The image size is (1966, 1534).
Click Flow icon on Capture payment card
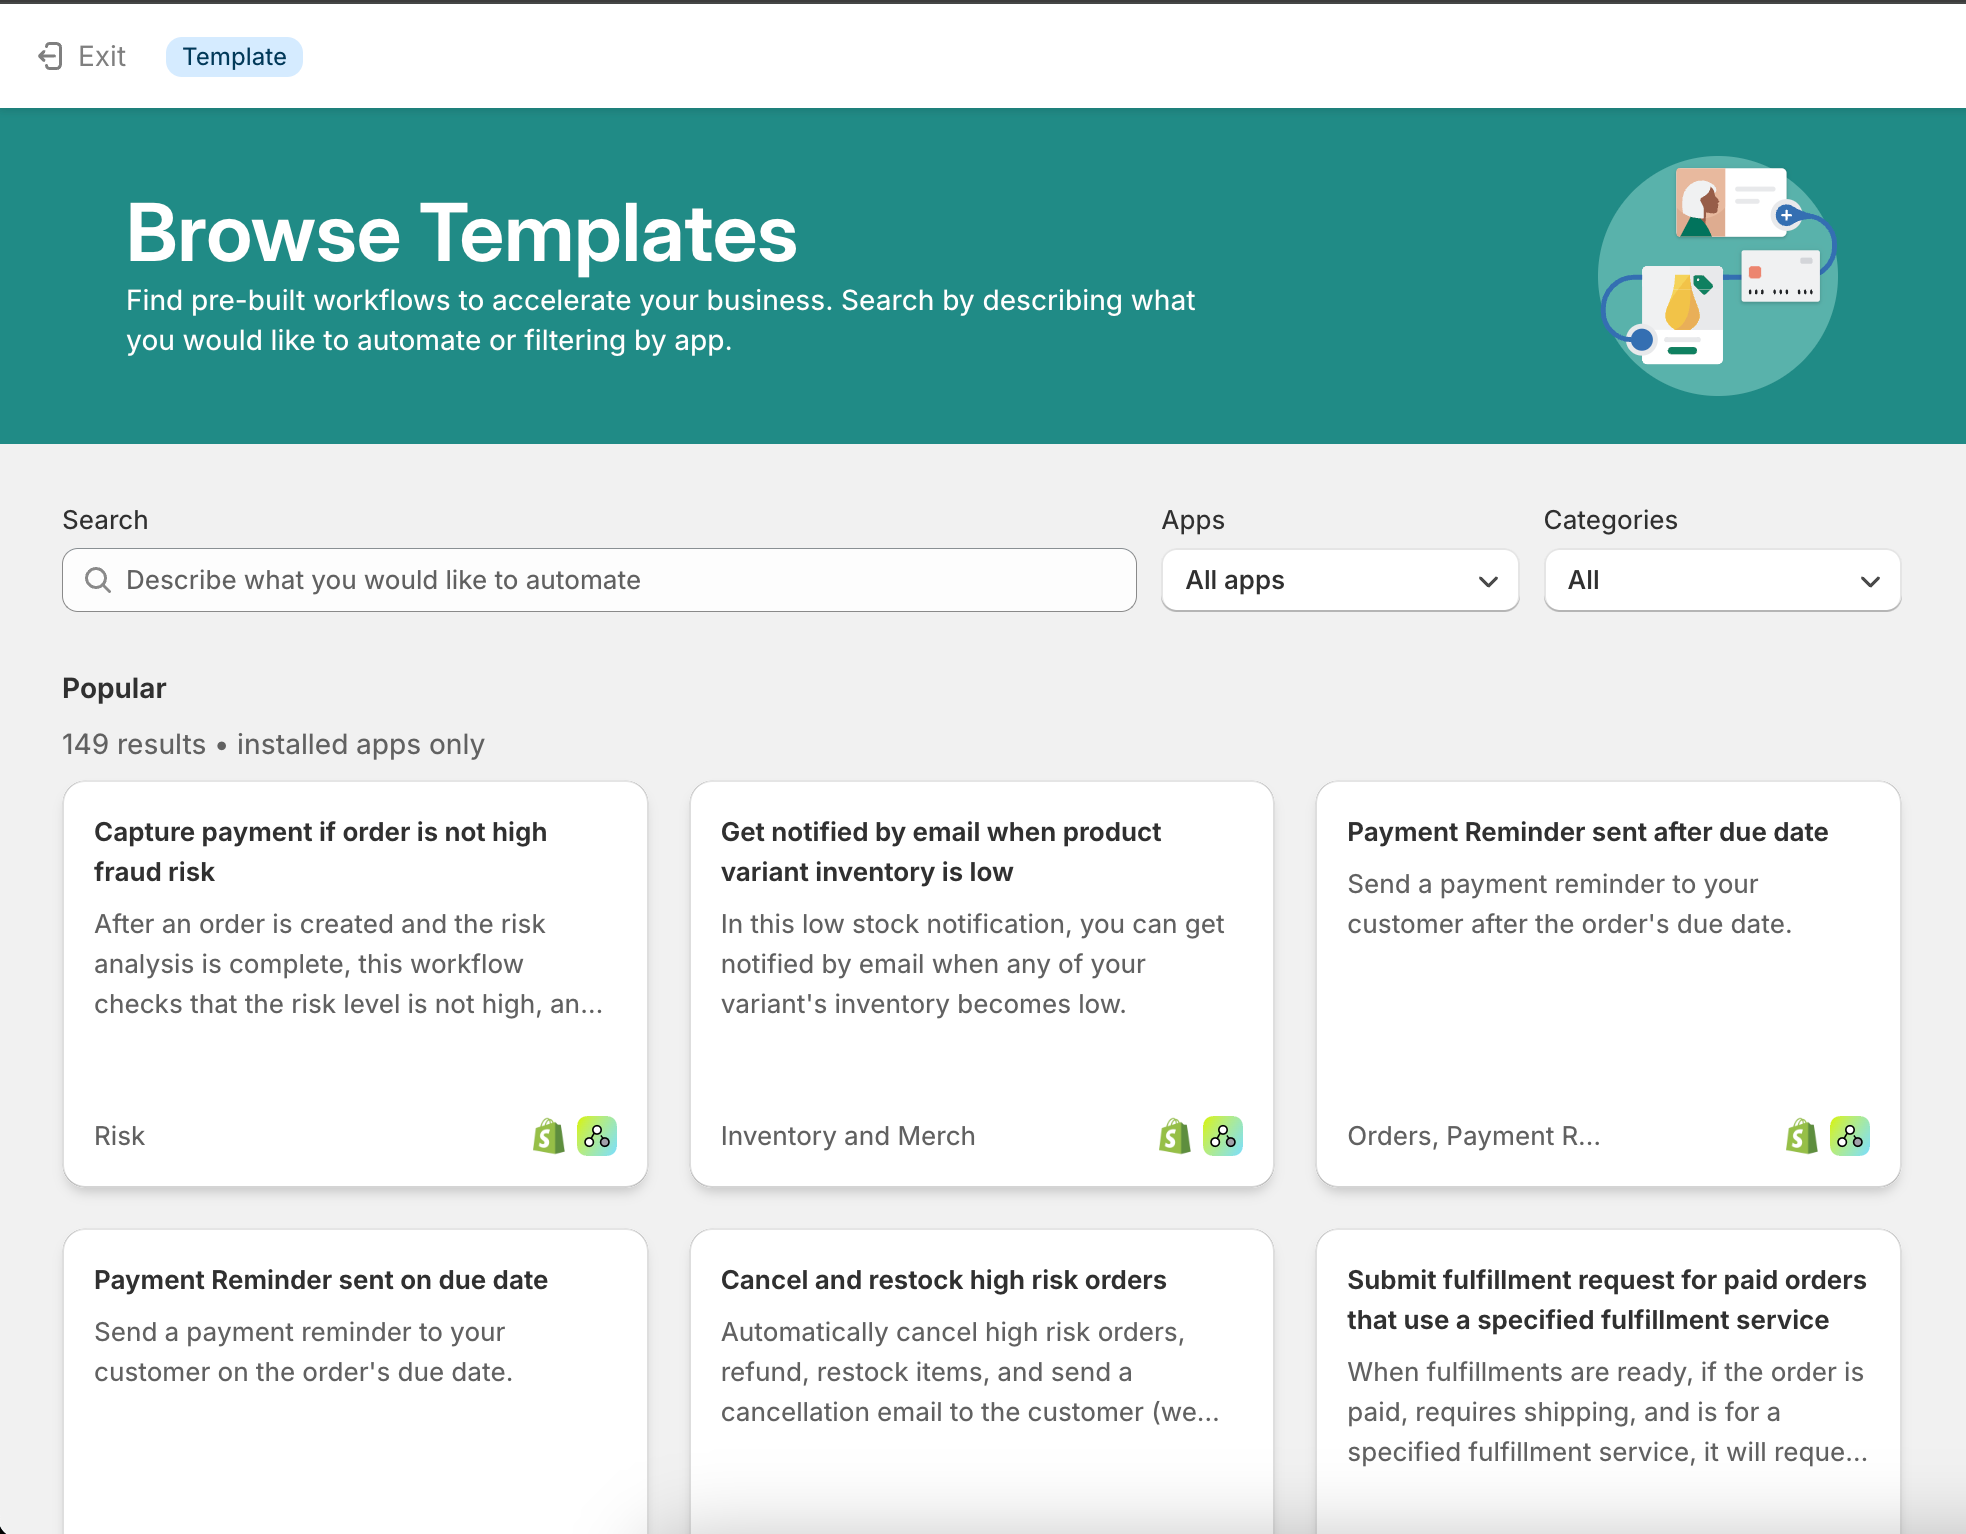pyautogui.click(x=597, y=1136)
